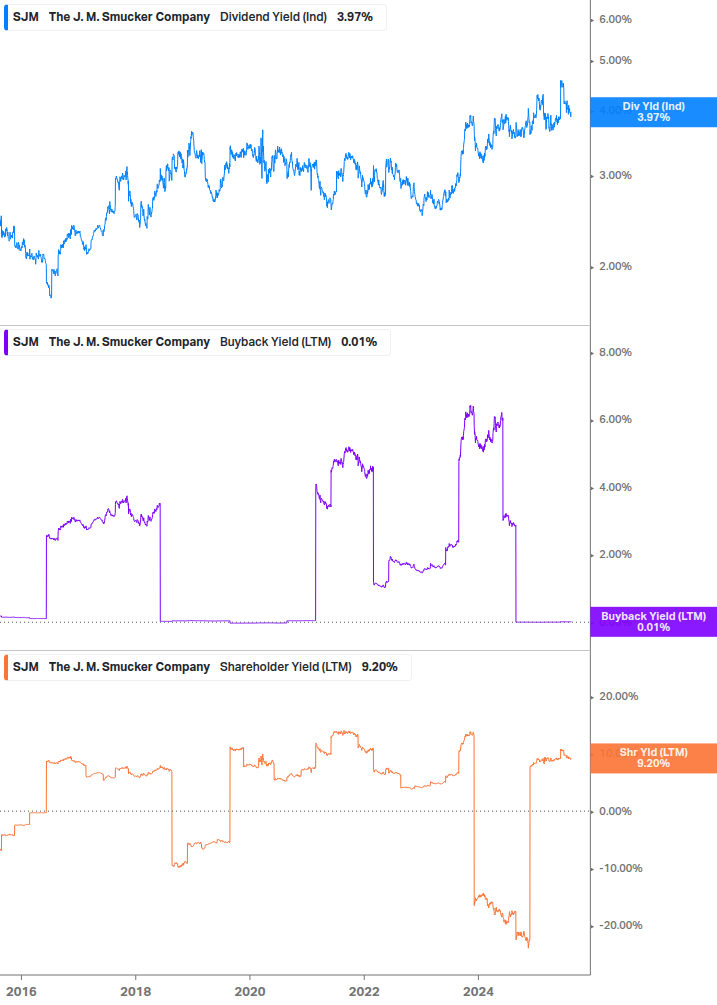Screen dimensions: 717x1005
Task: Click the 2016 label on the time axis
Action: (x=22, y=992)
